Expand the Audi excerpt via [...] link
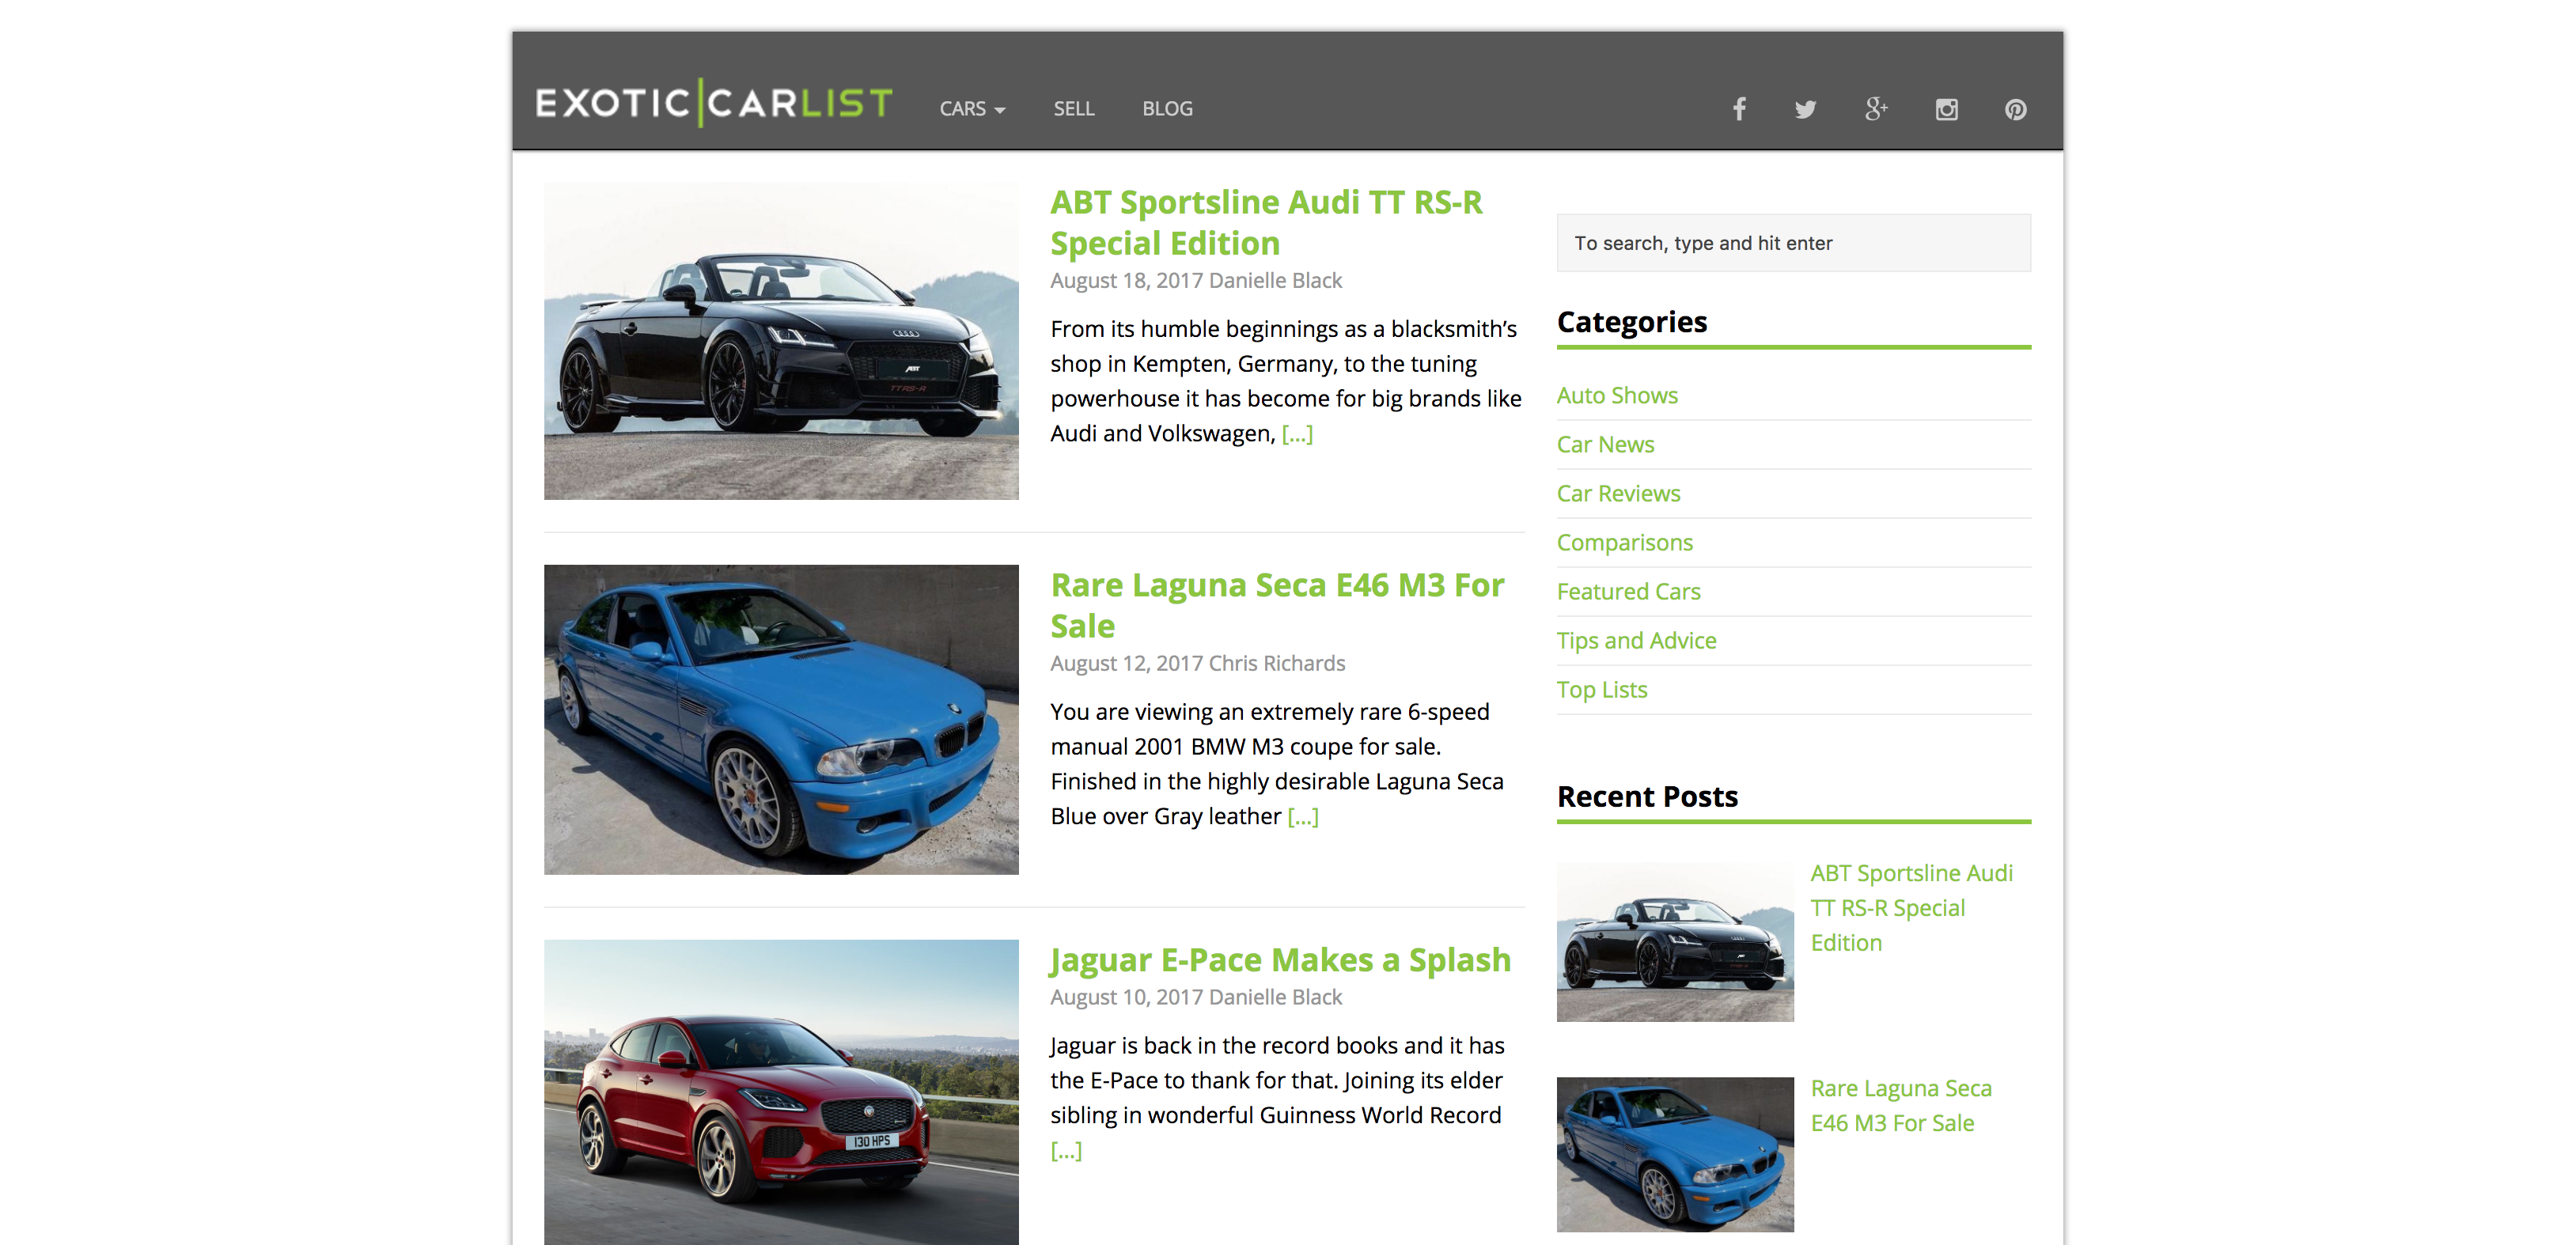This screenshot has width=2576, height=1245. click(1297, 434)
